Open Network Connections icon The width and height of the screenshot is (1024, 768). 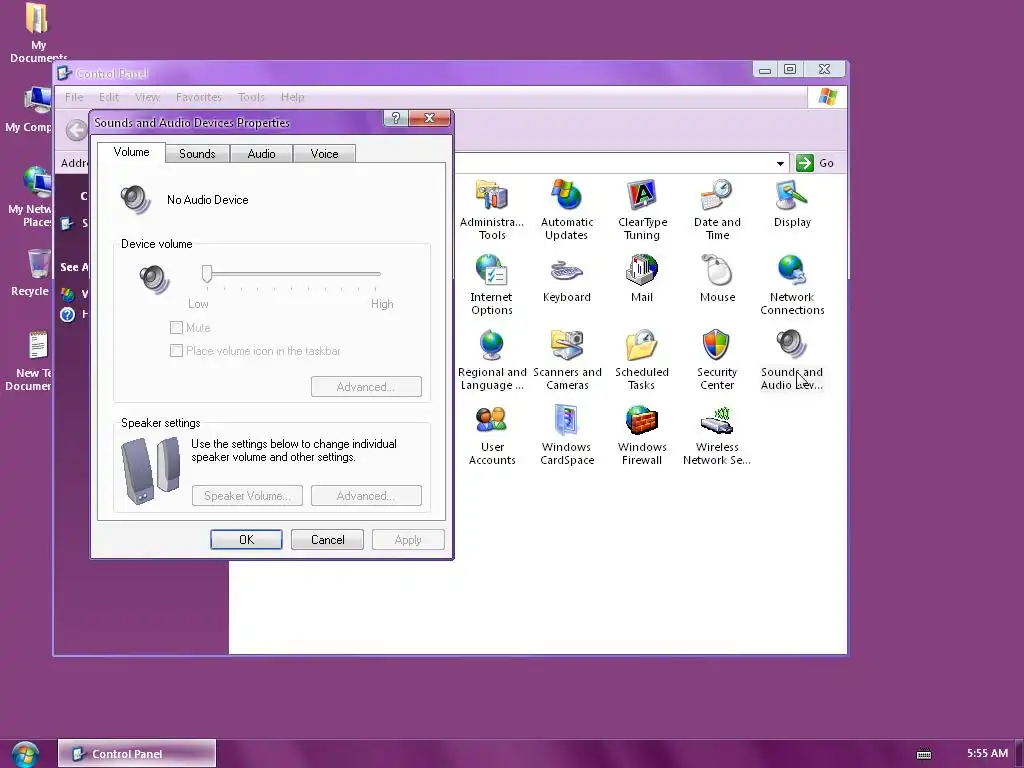click(x=792, y=285)
